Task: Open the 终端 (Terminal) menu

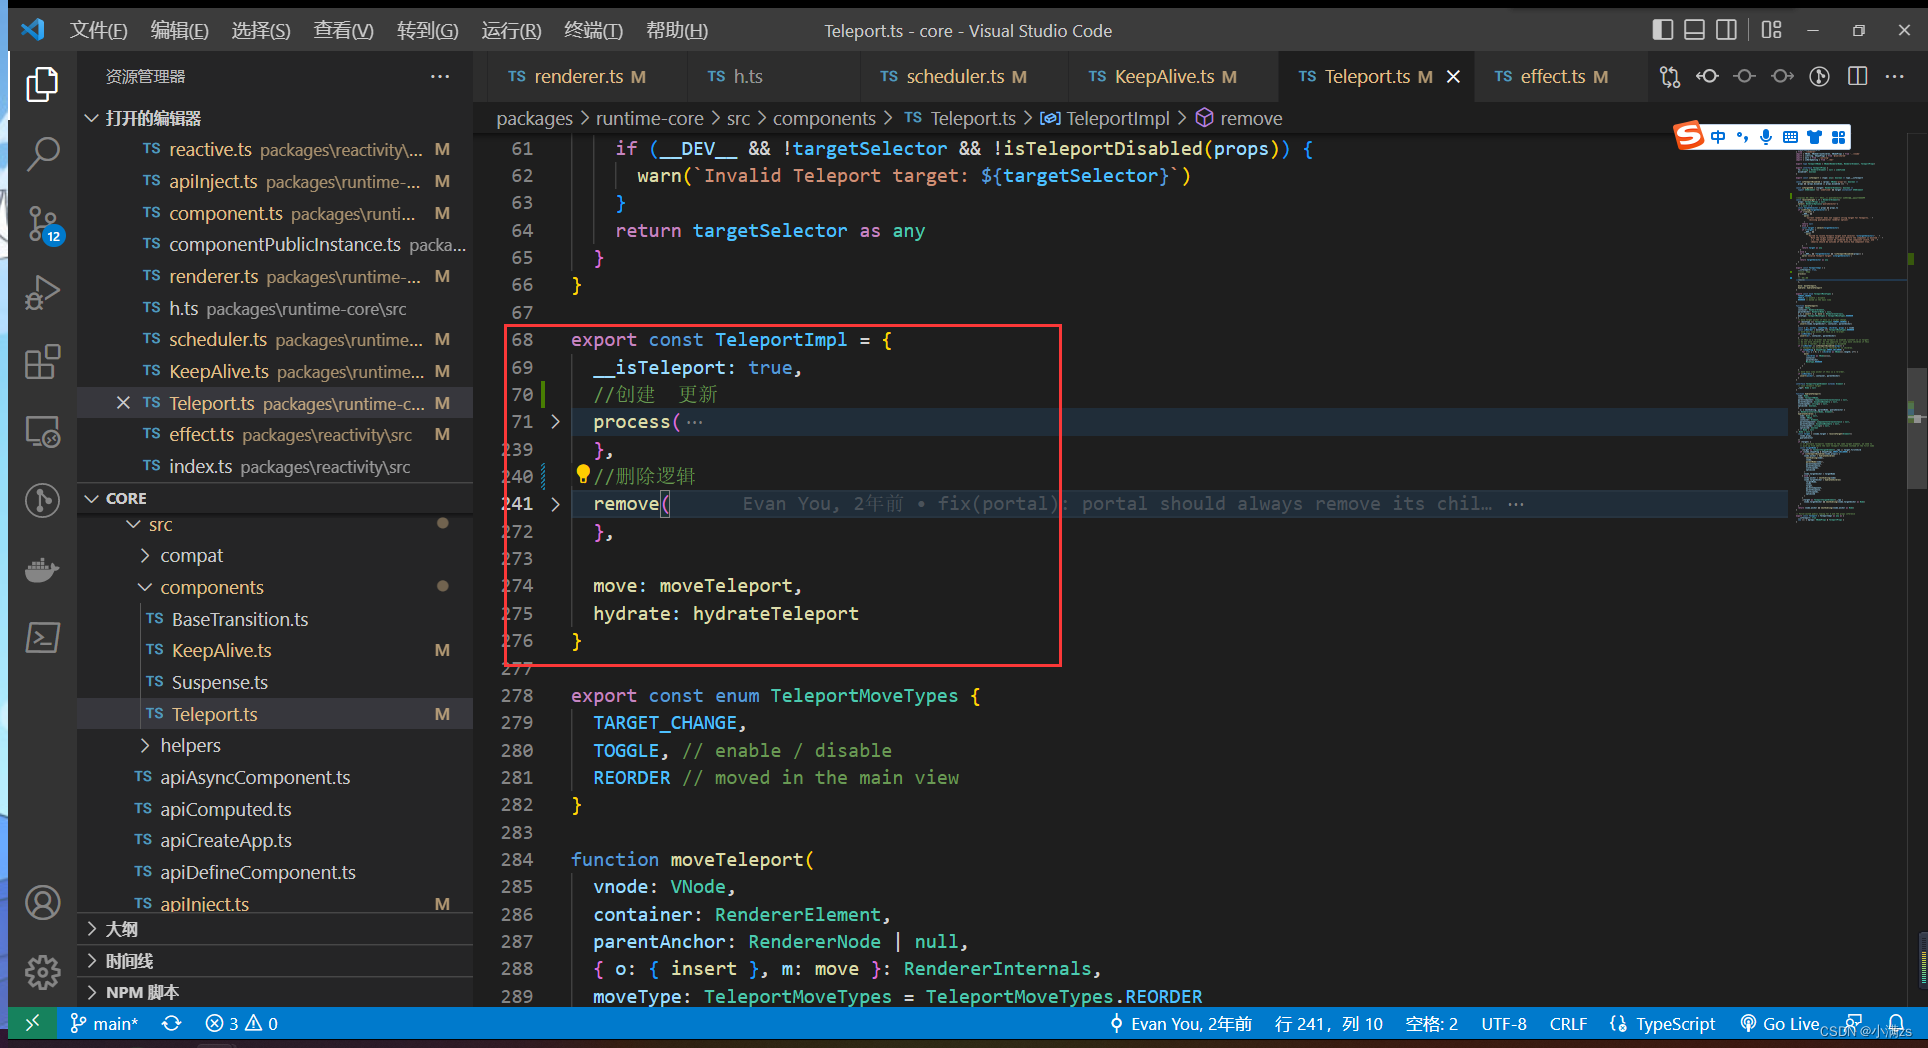Action: (x=592, y=30)
